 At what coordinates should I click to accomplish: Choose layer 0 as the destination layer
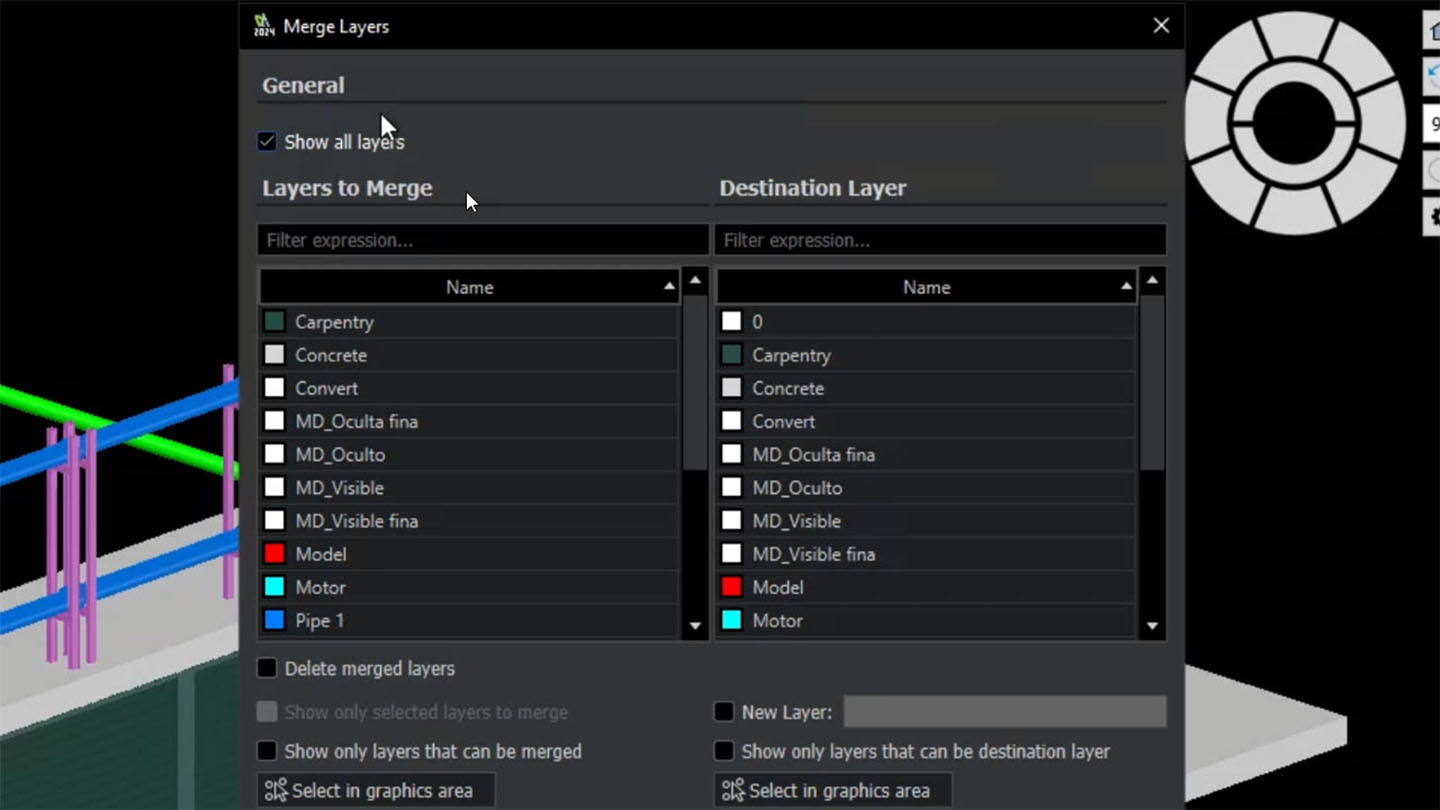click(926, 322)
